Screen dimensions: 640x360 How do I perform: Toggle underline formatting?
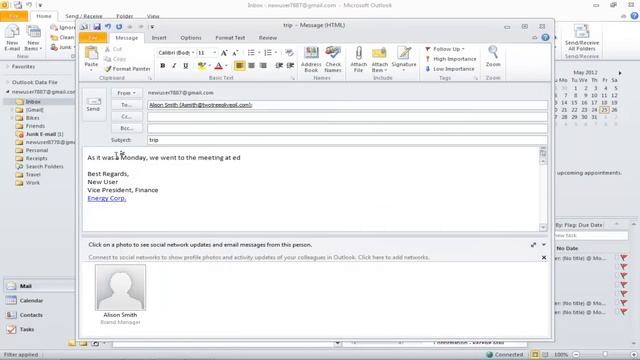tap(186, 66)
